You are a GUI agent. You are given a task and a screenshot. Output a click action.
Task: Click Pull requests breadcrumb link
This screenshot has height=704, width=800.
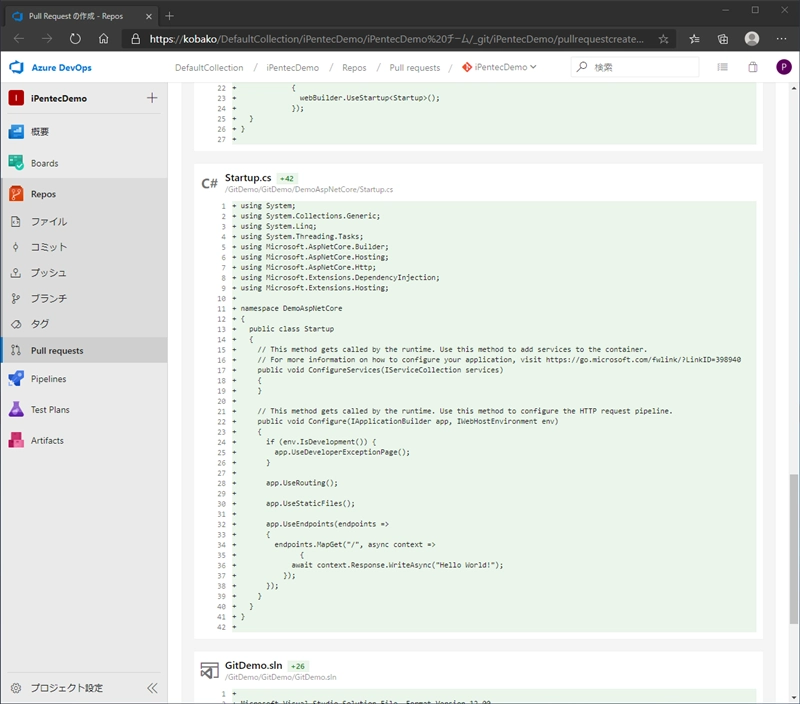coord(415,67)
